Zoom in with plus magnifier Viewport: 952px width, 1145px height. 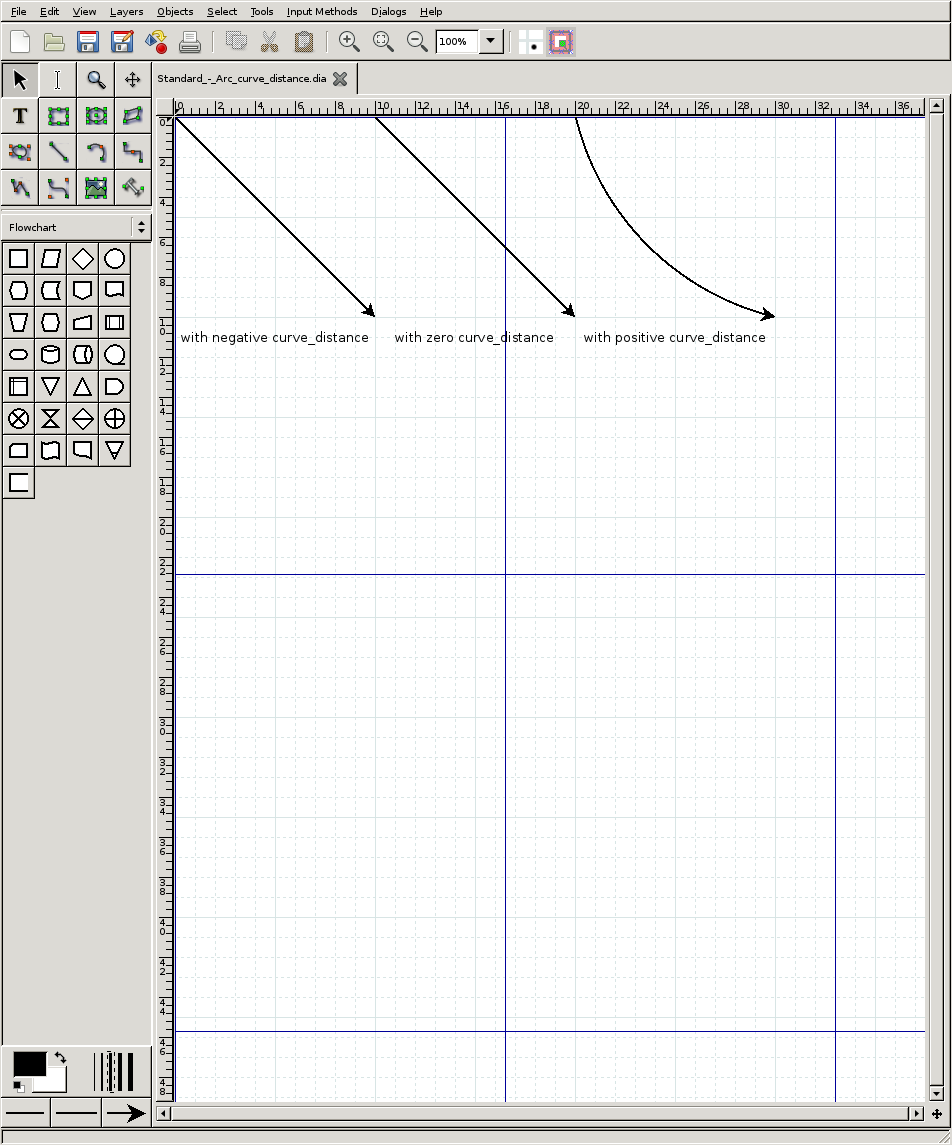[x=349, y=42]
